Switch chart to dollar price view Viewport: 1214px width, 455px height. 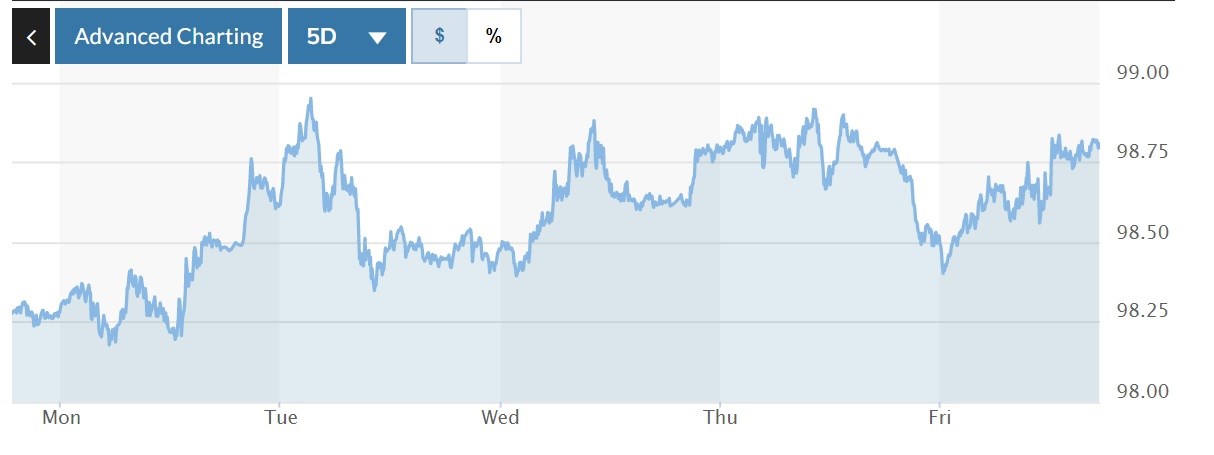(x=439, y=36)
